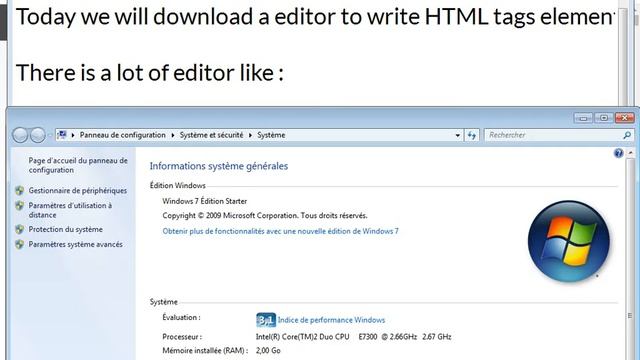Select Système breadcrumb in address bar
This screenshot has height=360, width=640.
tap(271, 135)
